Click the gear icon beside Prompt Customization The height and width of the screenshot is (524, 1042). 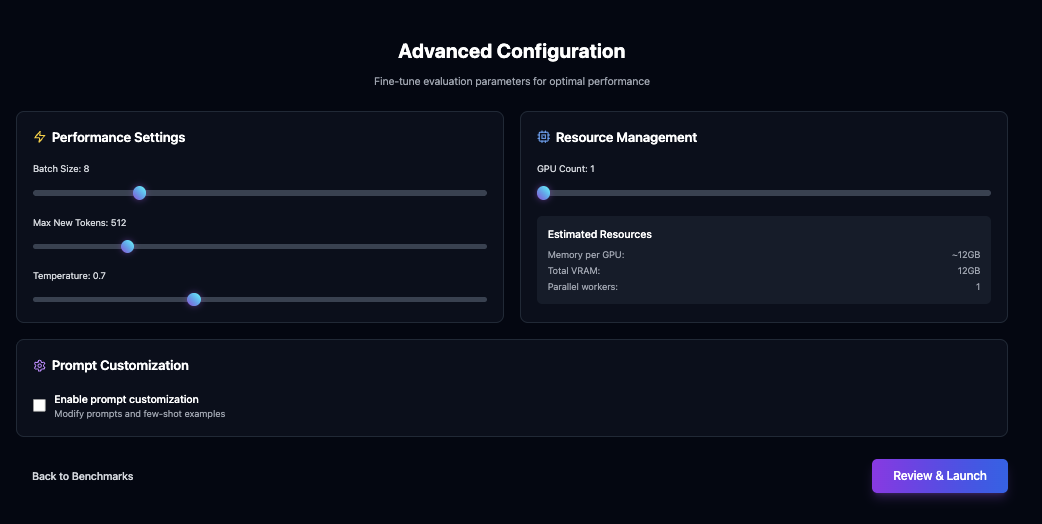(40, 366)
